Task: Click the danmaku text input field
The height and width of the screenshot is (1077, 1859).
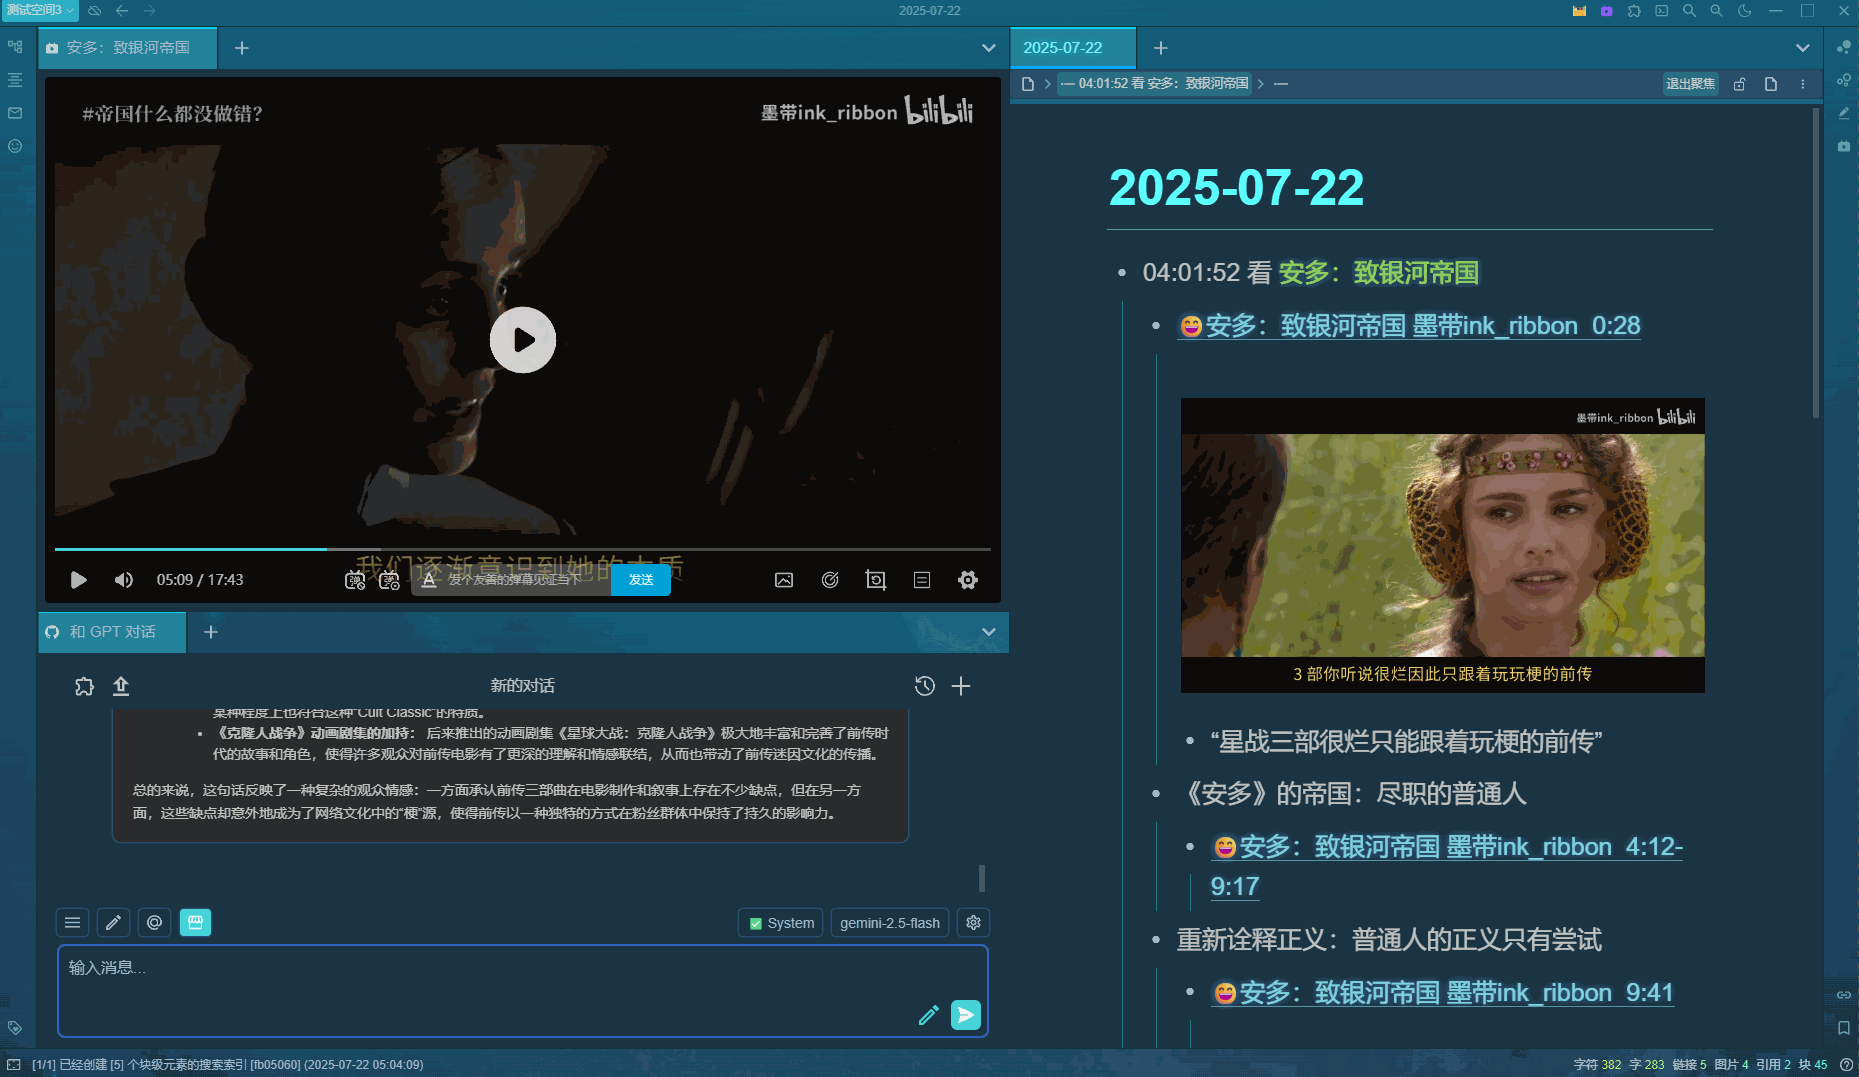Action: click(x=525, y=580)
